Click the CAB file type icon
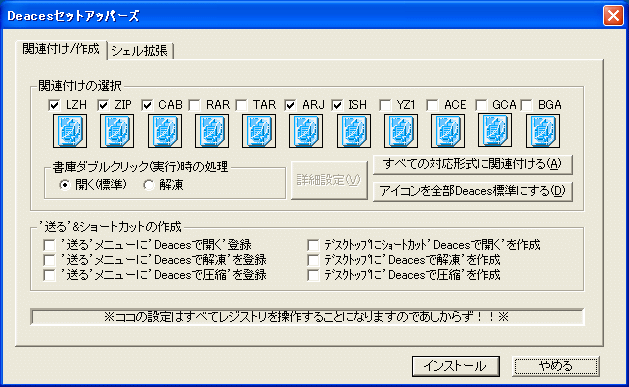 coord(164,131)
